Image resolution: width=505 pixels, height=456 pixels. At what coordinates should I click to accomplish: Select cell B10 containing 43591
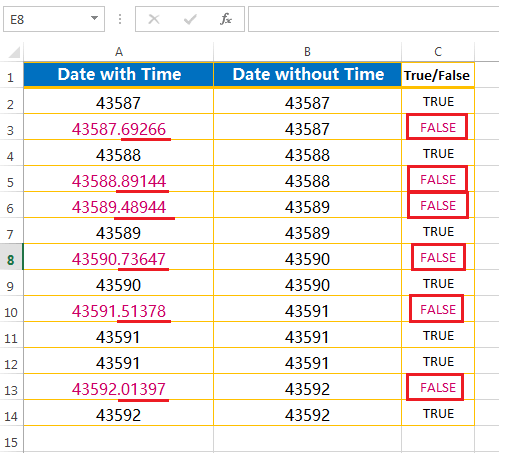(x=307, y=309)
